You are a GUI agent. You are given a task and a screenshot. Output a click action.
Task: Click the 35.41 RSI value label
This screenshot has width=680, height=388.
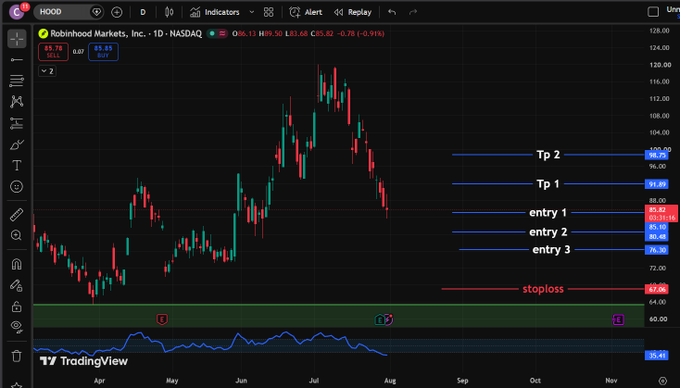point(657,355)
